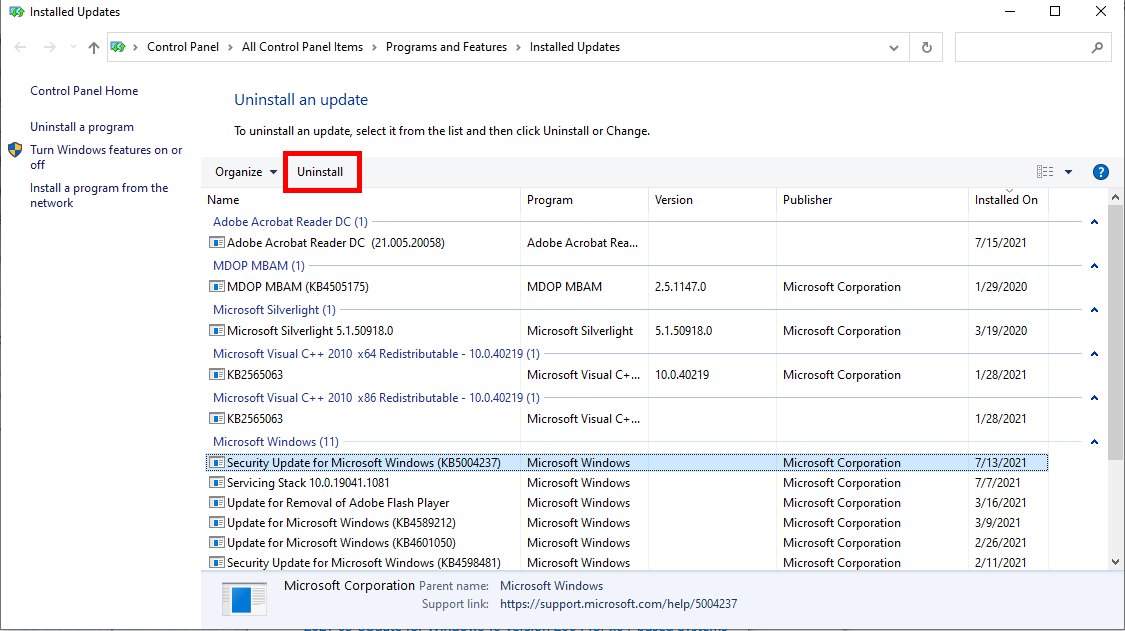
Task: Click the Uninstall toolbar button
Action: click(320, 172)
